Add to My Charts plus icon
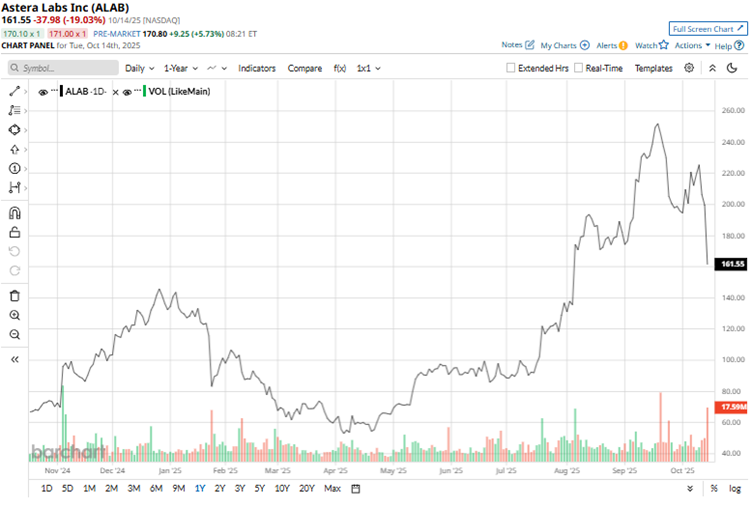The width and height of the screenshot is (752, 507). click(x=585, y=45)
